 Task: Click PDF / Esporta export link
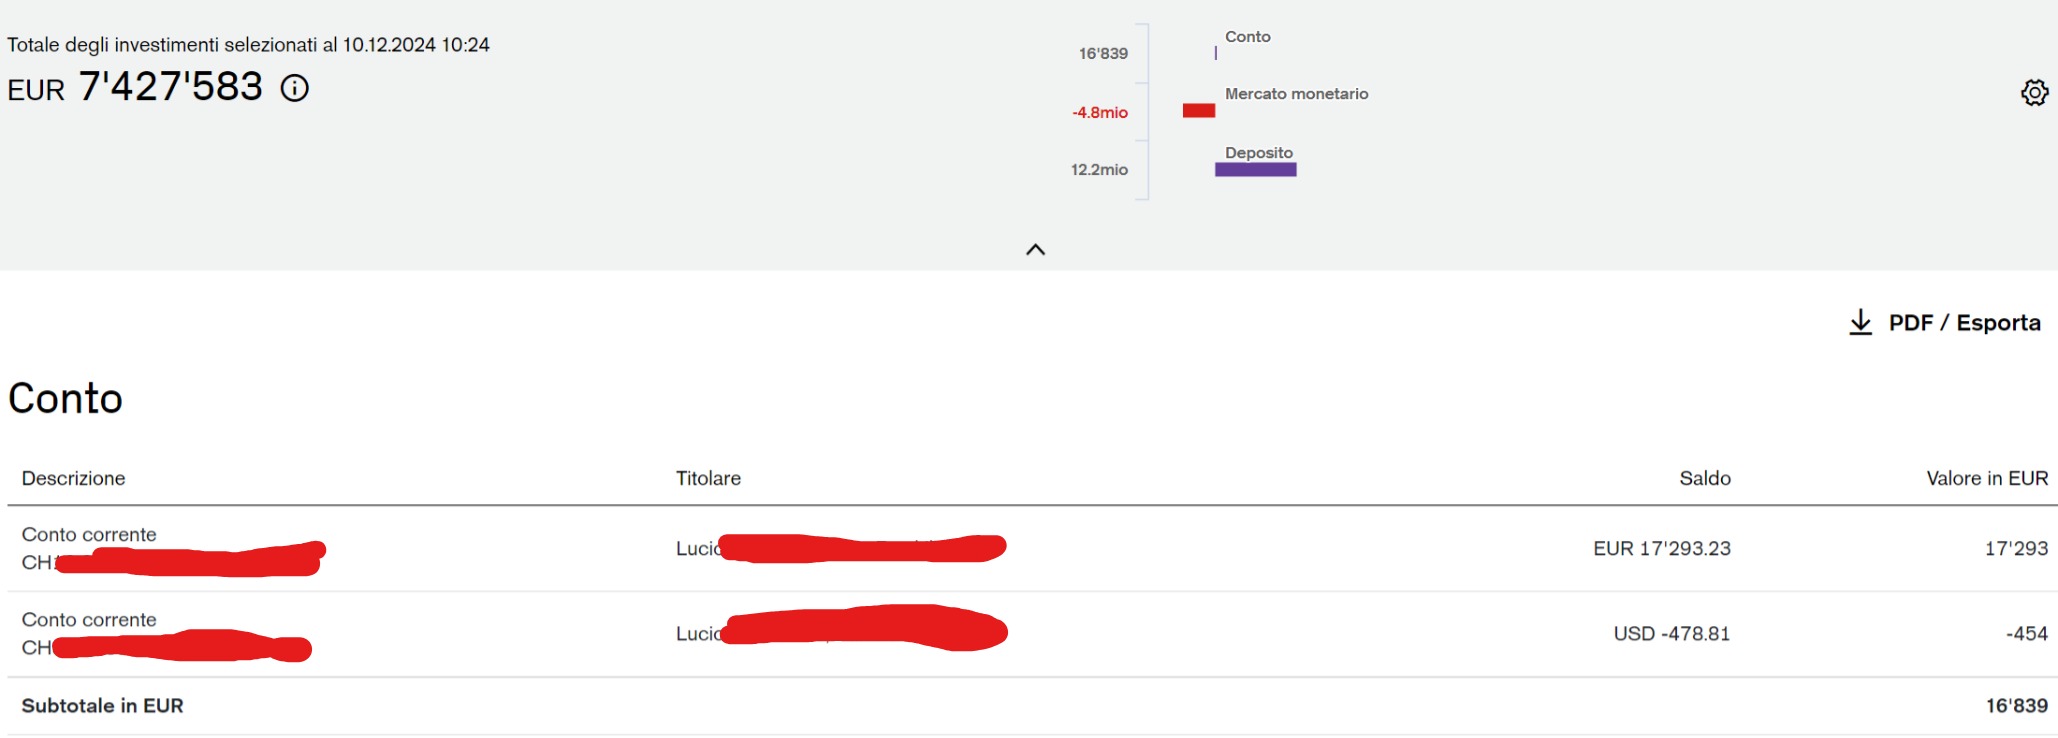[1964, 323]
